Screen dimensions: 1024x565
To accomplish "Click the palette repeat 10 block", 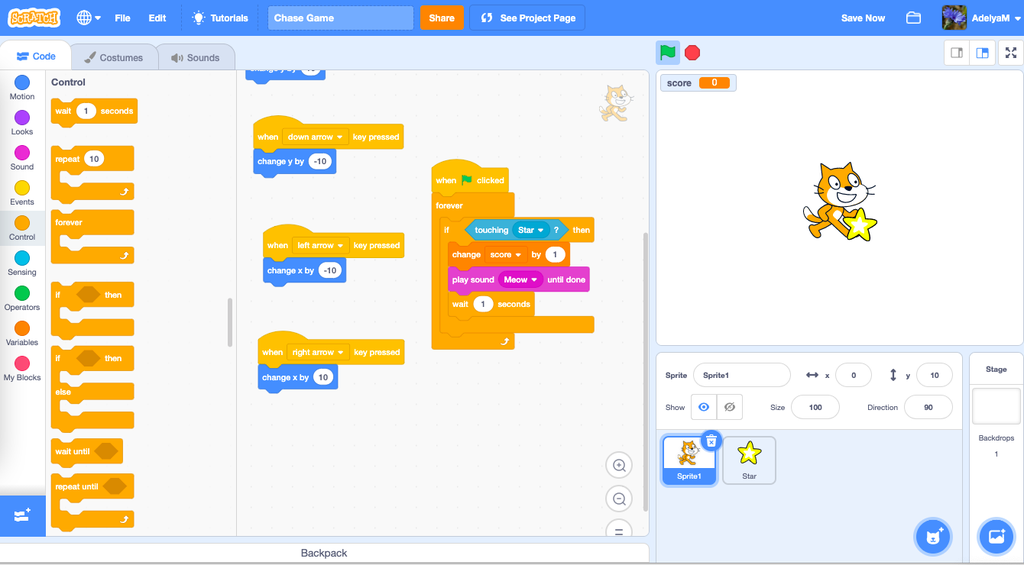I will pos(92,172).
